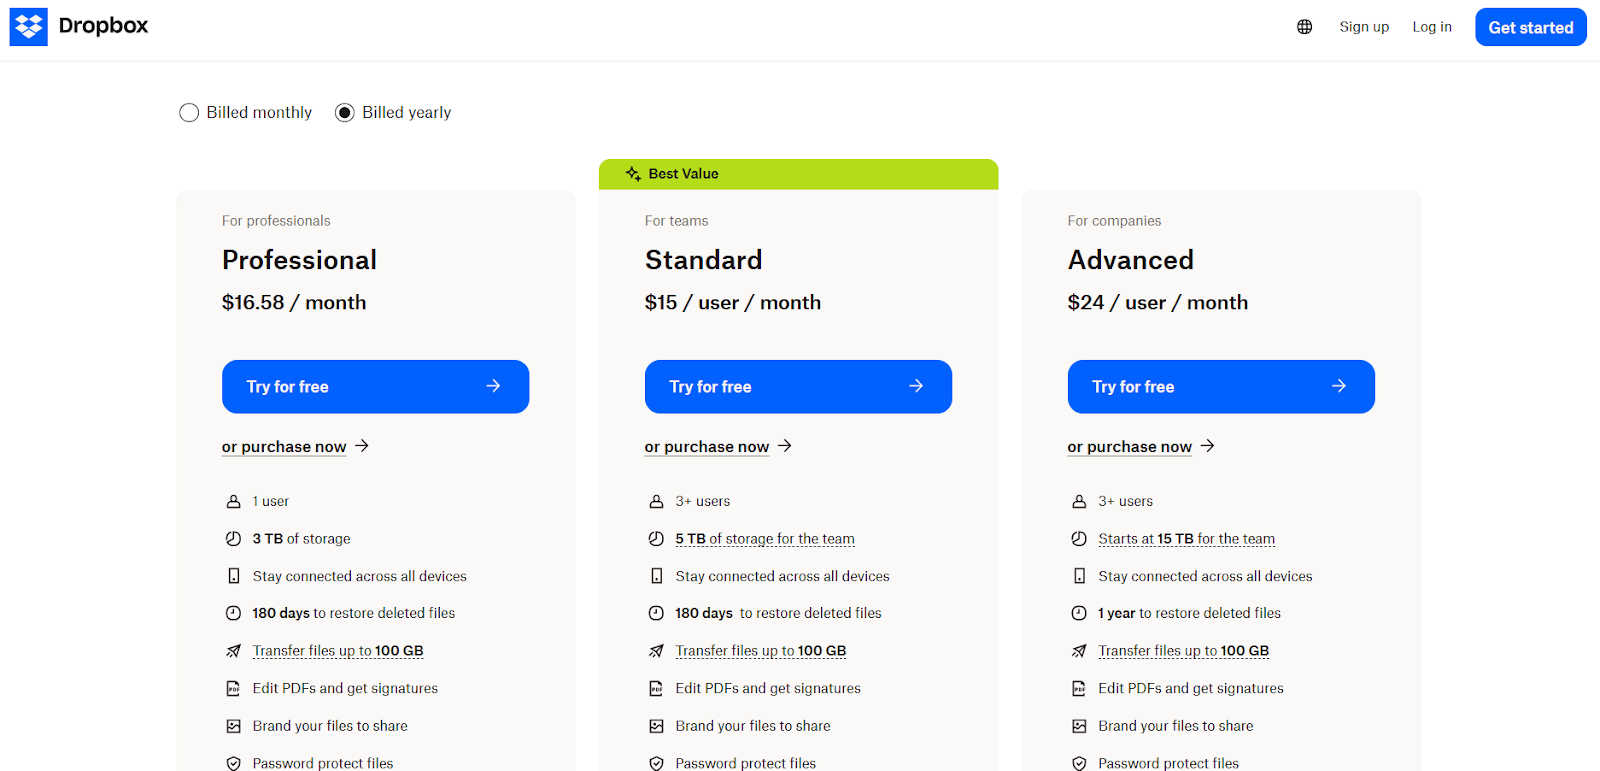Click 'or purchase now' under Advanced
Viewport: 1600px width, 771px height.
tap(1141, 446)
